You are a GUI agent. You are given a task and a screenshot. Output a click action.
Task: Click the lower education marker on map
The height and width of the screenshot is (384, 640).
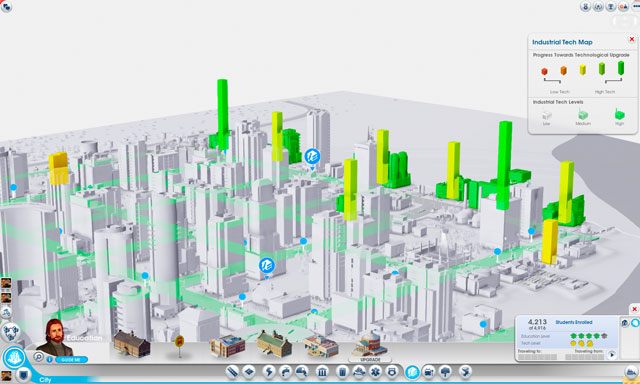pos(267,266)
